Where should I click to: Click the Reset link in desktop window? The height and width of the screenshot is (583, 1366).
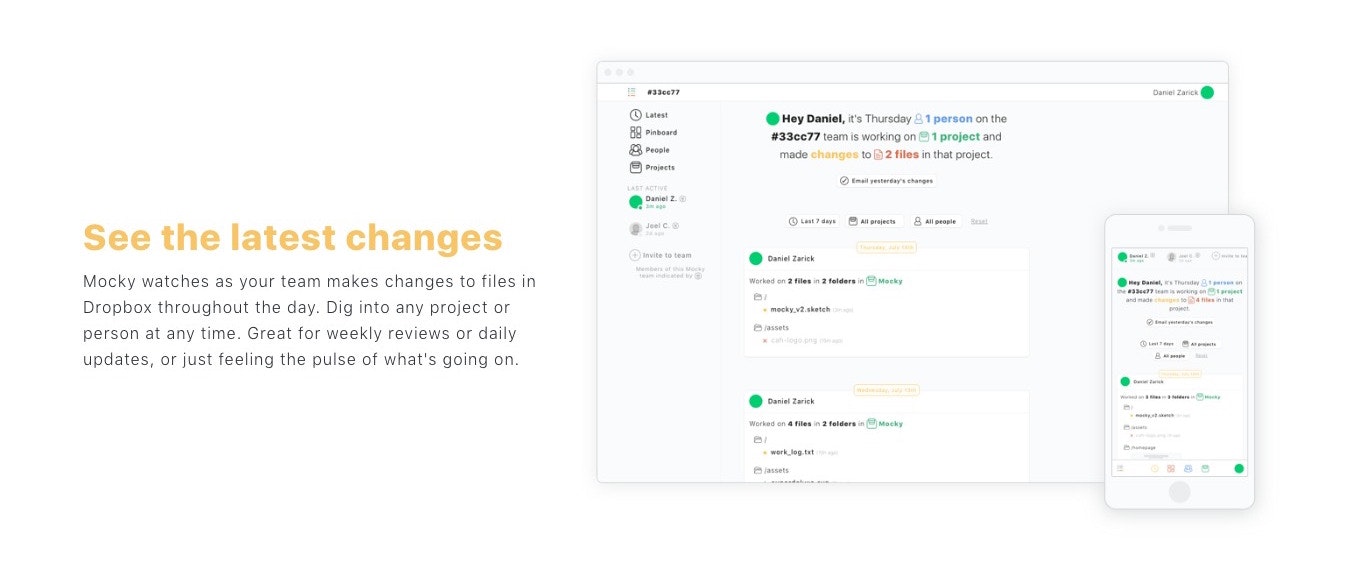point(979,221)
